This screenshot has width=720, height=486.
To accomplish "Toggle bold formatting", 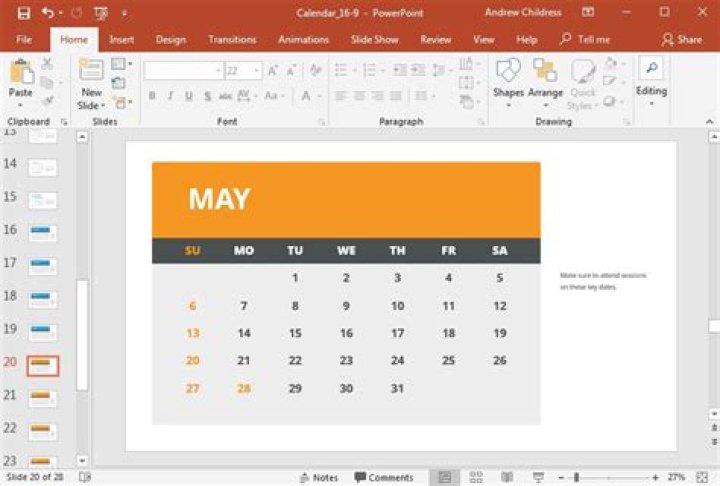I will (152, 96).
